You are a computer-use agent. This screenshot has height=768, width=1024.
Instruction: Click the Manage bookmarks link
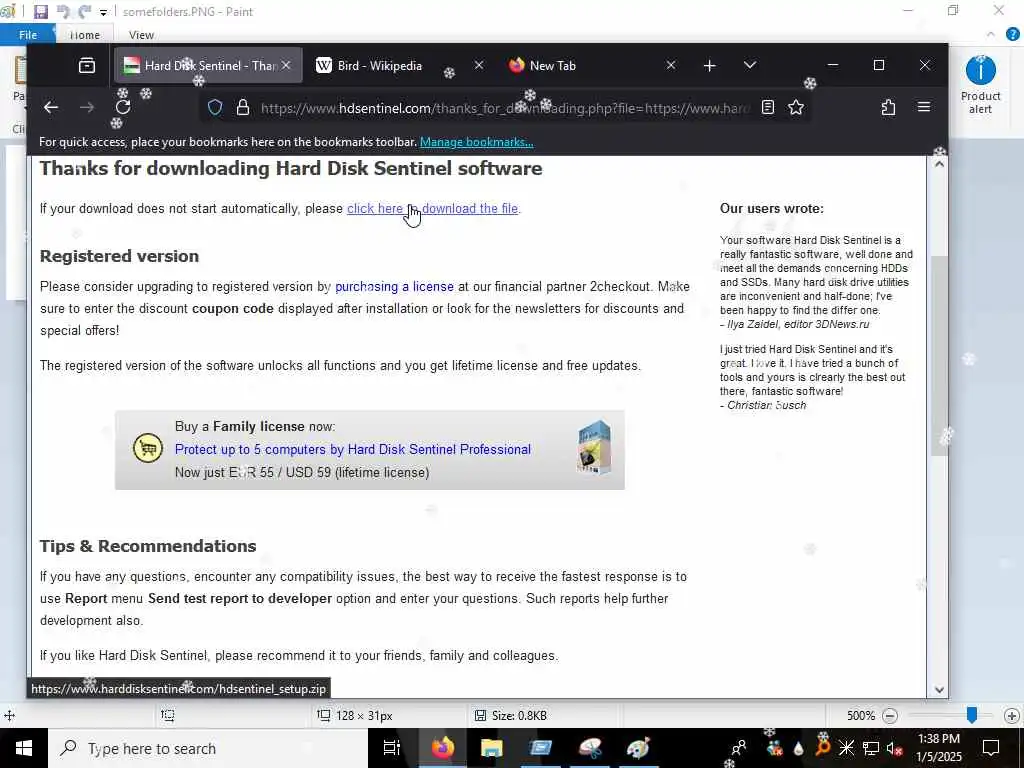click(476, 142)
